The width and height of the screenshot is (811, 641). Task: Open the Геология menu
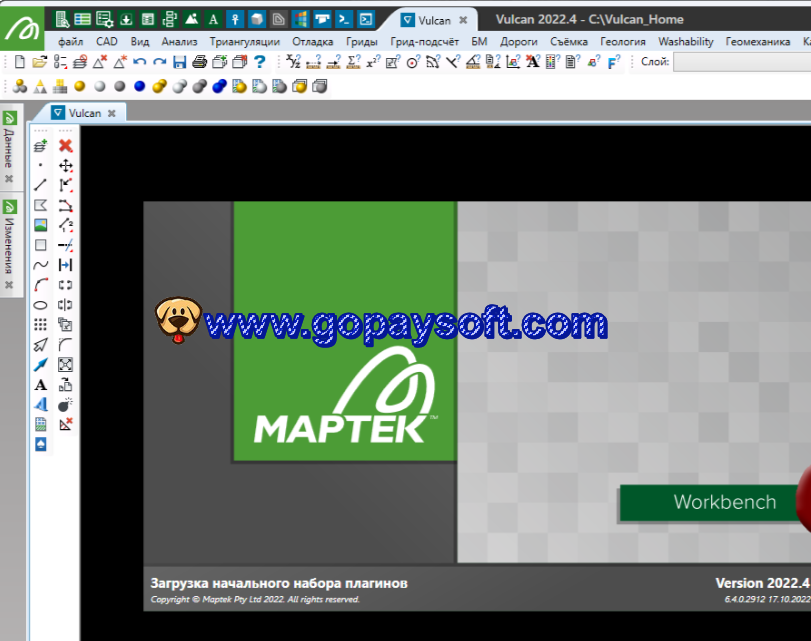[x=623, y=42]
